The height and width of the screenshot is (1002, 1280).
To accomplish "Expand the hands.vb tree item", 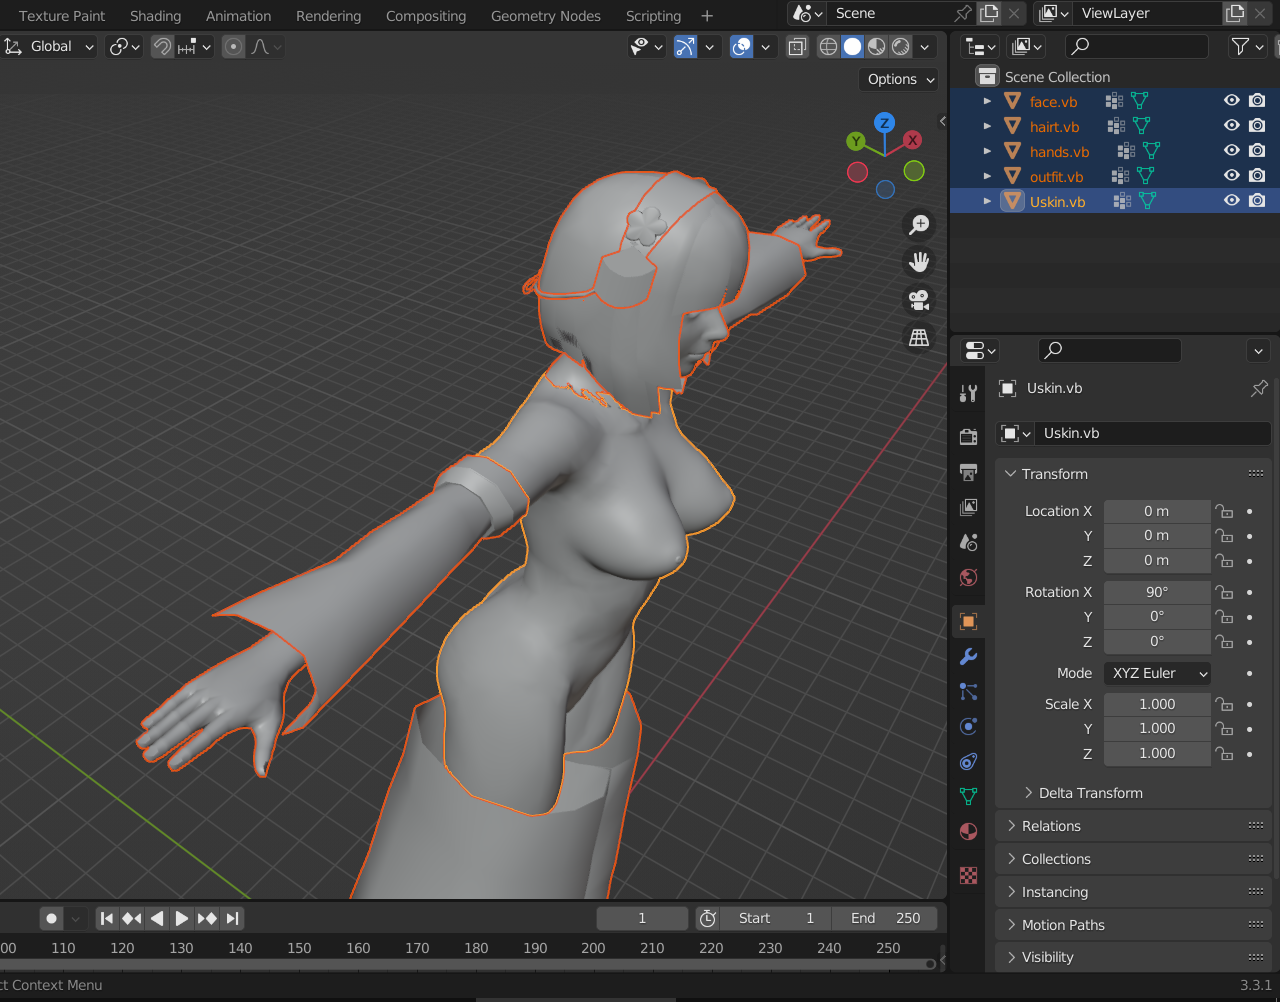I will (987, 151).
